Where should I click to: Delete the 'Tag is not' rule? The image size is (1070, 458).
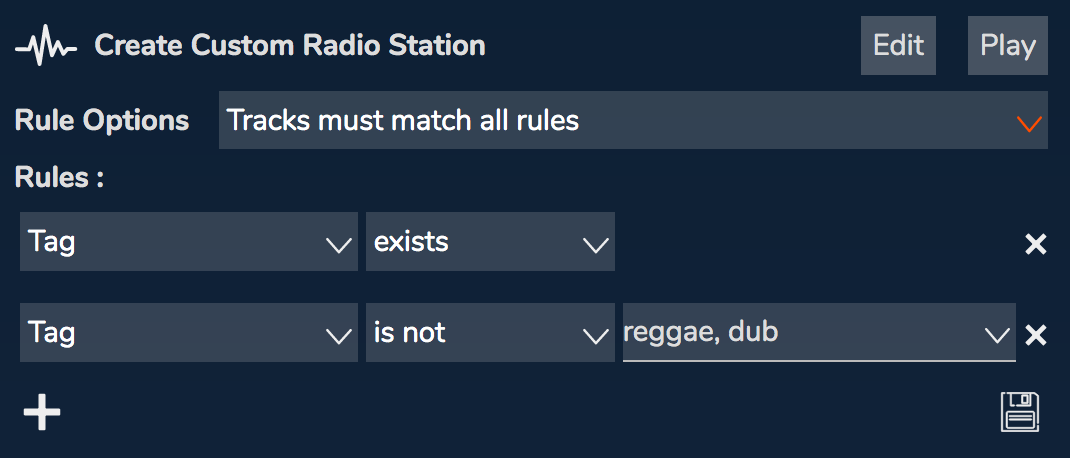point(1036,334)
